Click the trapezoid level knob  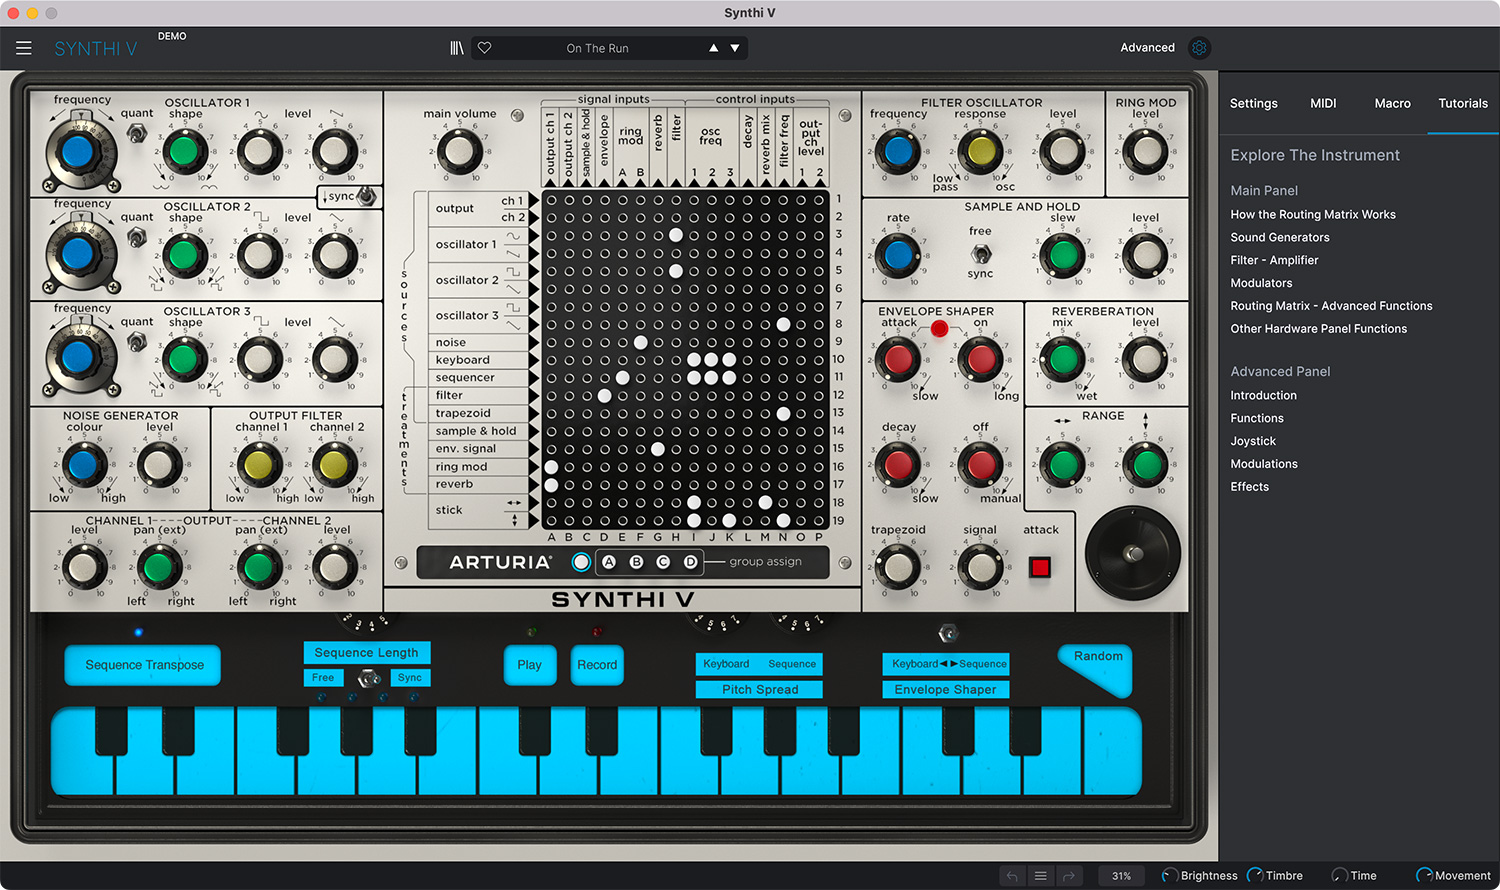tap(898, 567)
